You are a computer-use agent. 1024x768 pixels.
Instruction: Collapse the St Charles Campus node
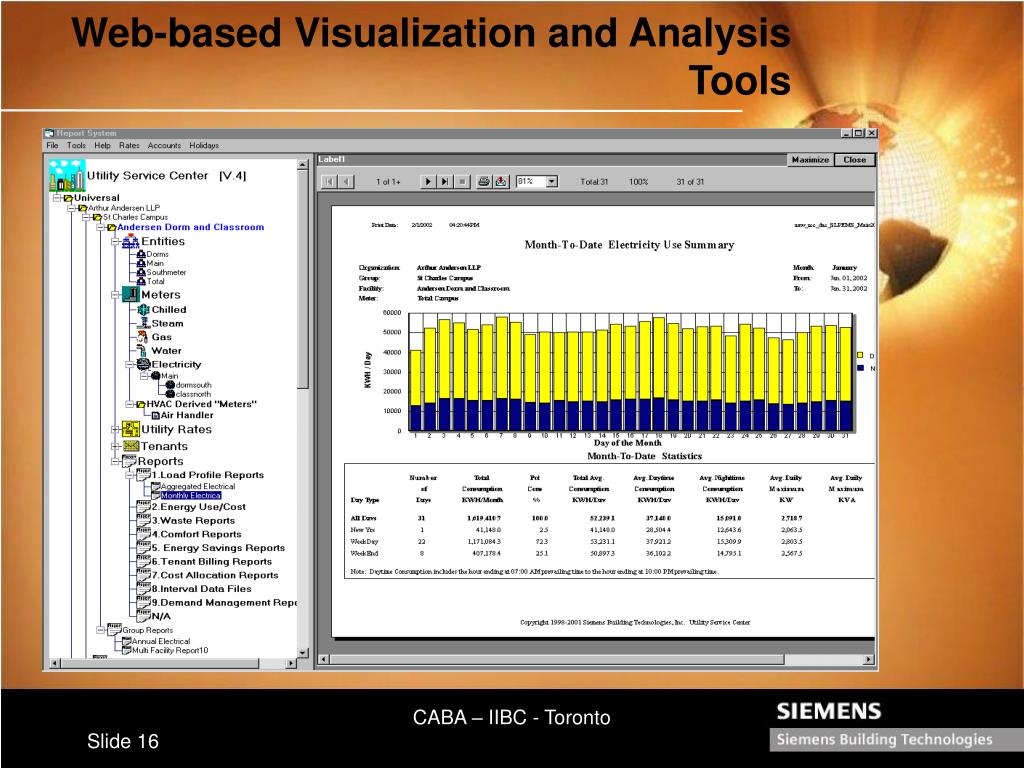[x=86, y=217]
